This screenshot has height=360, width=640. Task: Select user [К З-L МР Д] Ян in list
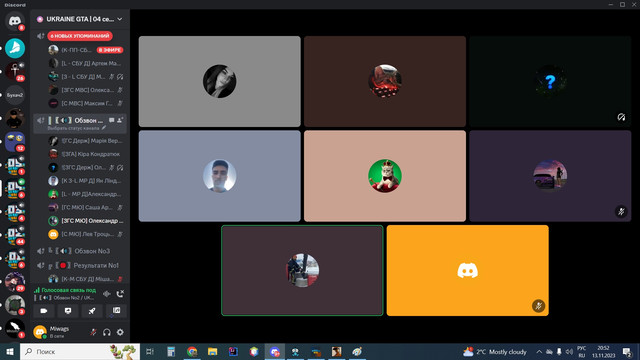tap(85, 180)
